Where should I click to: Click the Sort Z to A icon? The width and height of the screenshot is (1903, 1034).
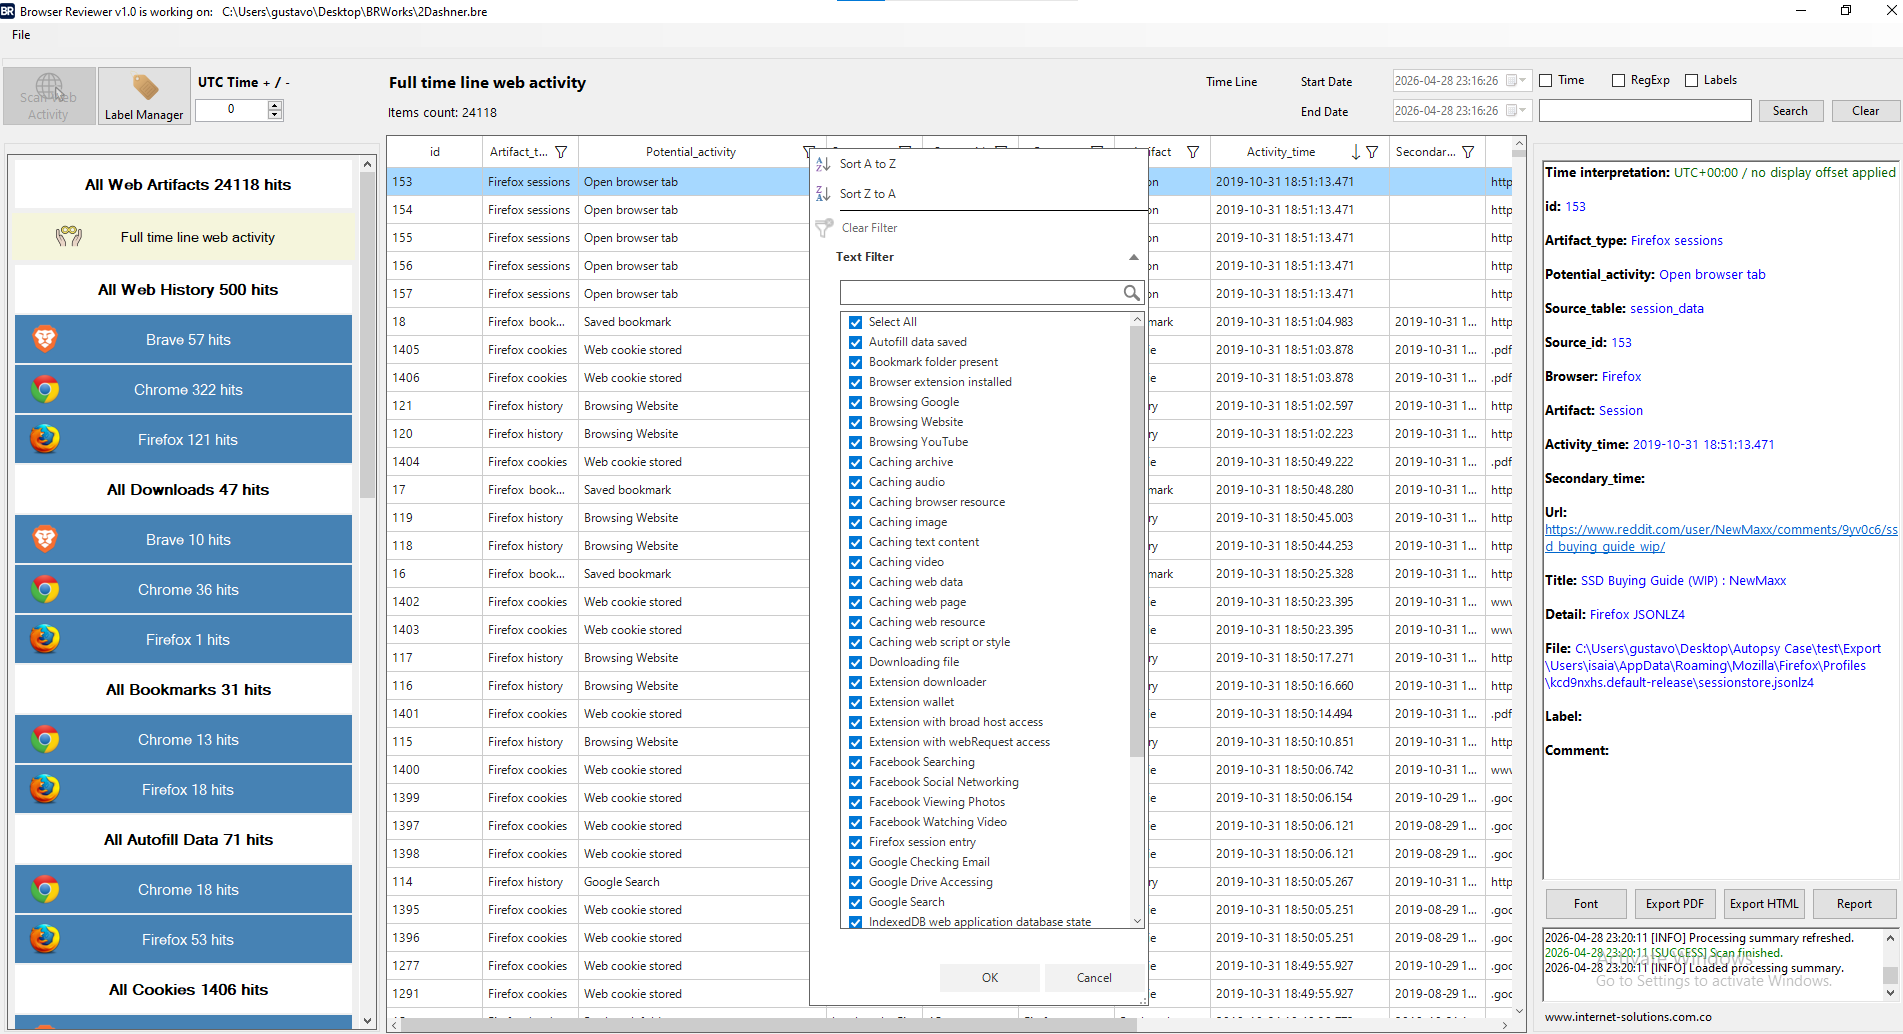point(823,194)
